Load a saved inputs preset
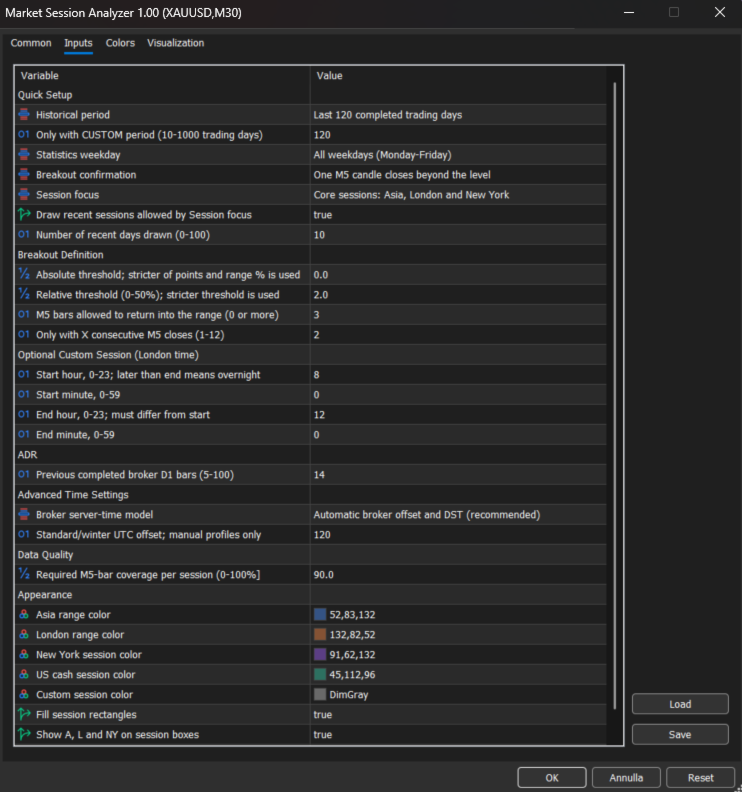Screen dimensions: 742x792 tap(680, 704)
